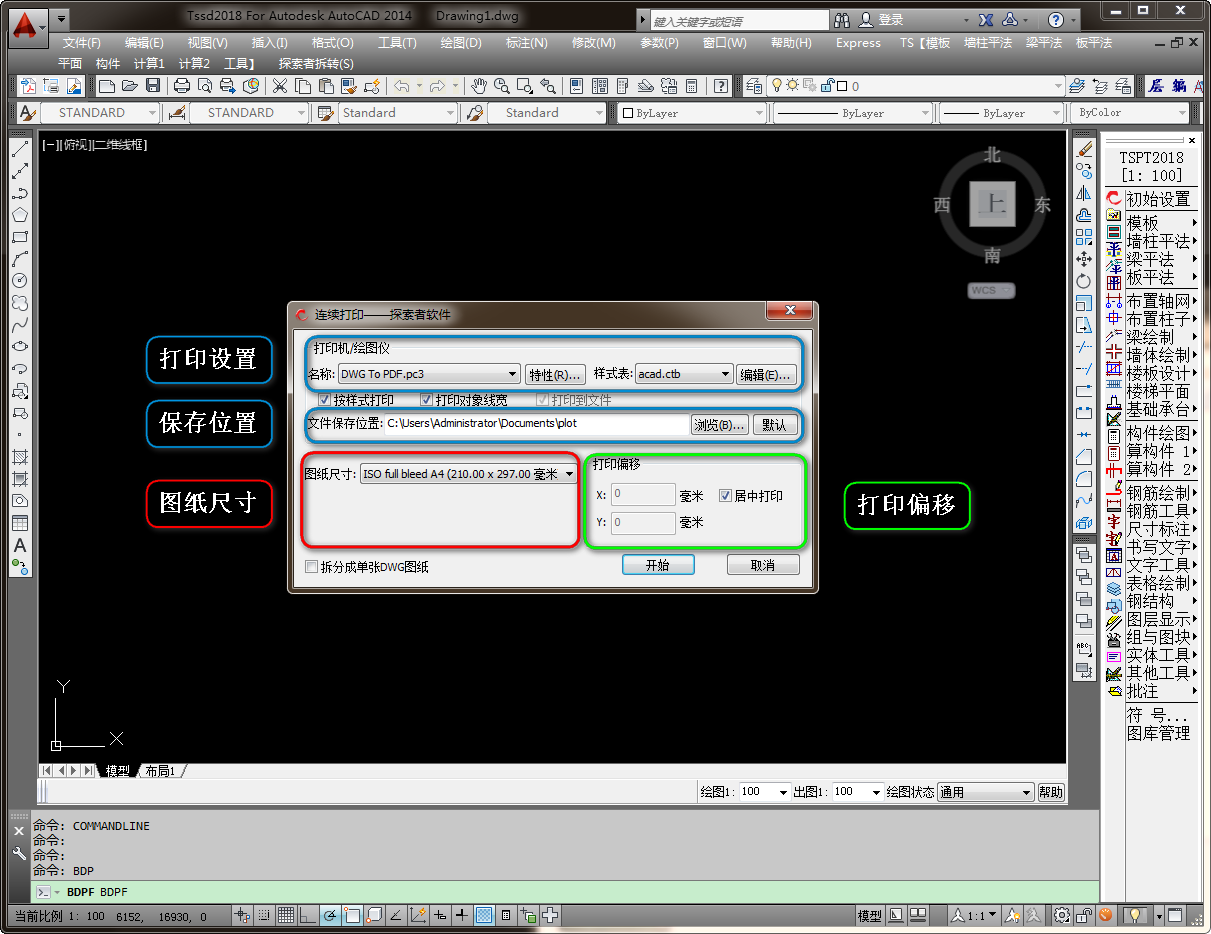Enable 拆分成单张DWG图纸 checkbox
This screenshot has height=934, width=1211.
click(x=312, y=567)
